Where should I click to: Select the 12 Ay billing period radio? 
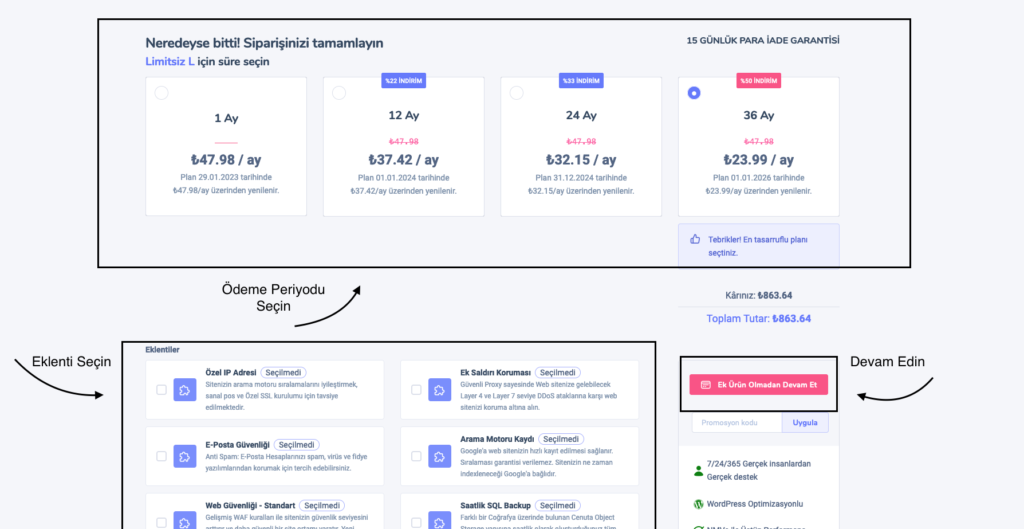(339, 93)
